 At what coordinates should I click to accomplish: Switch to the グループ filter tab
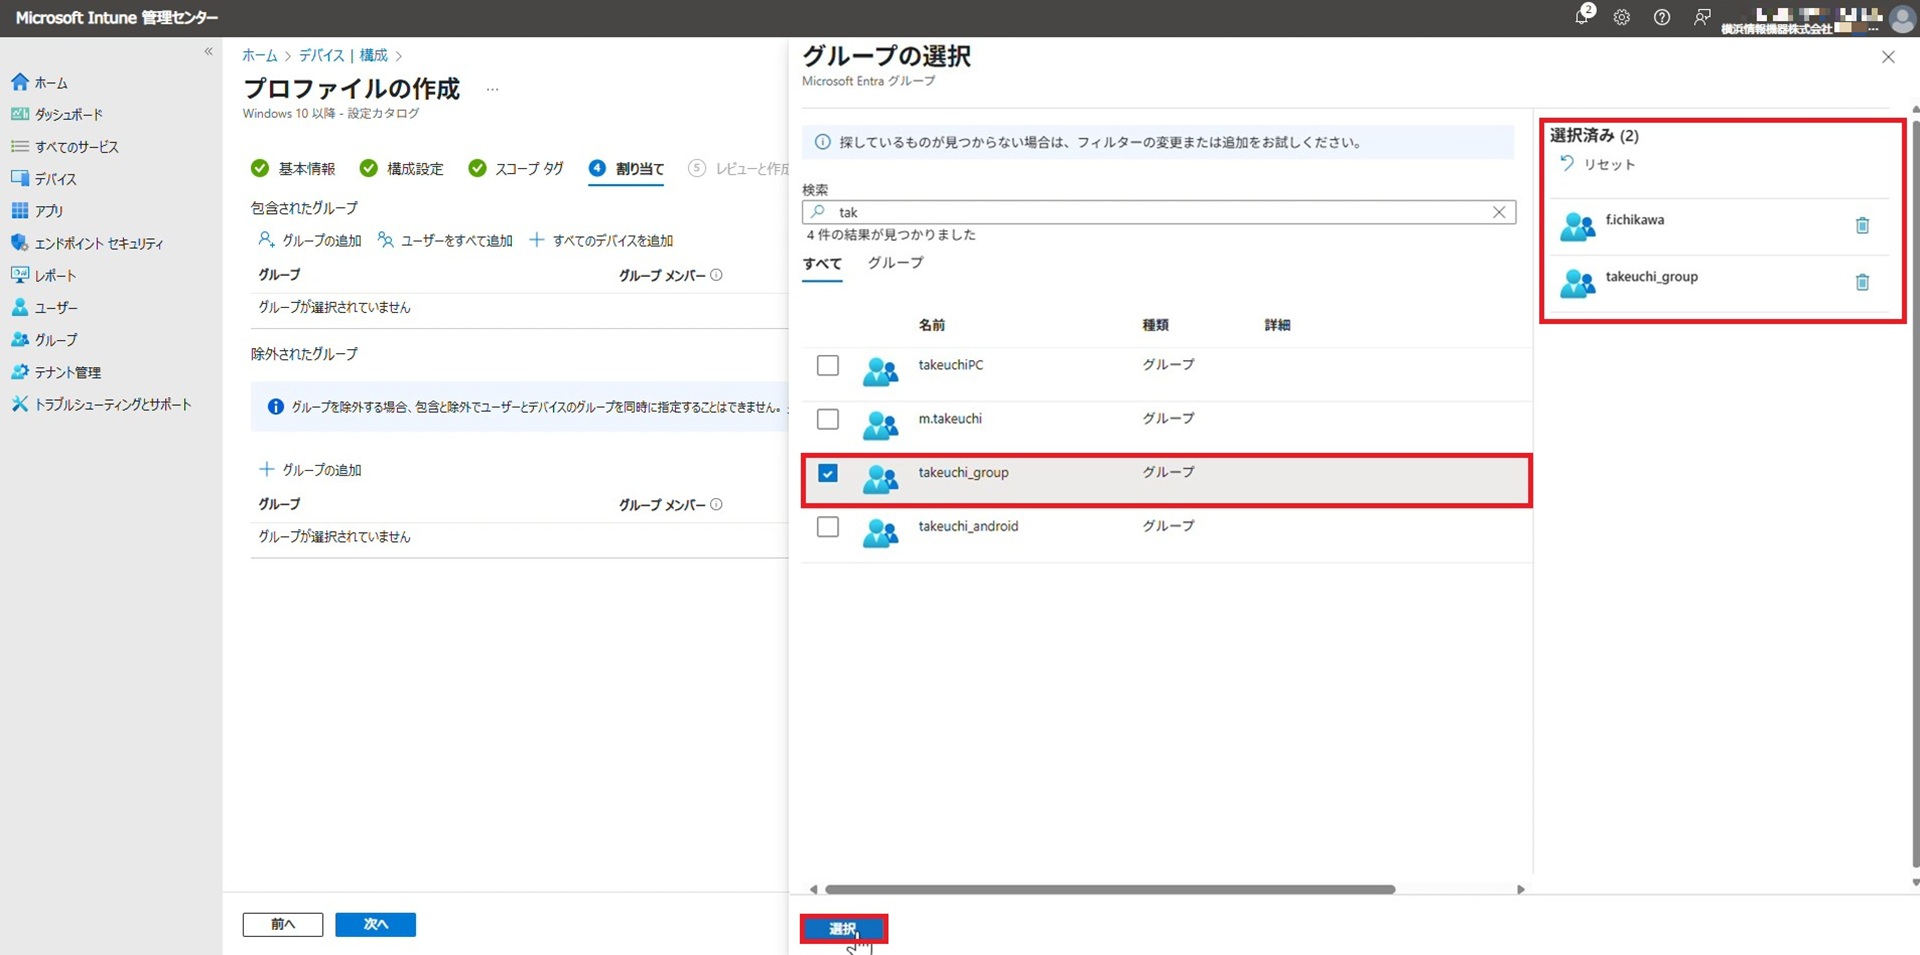click(895, 263)
